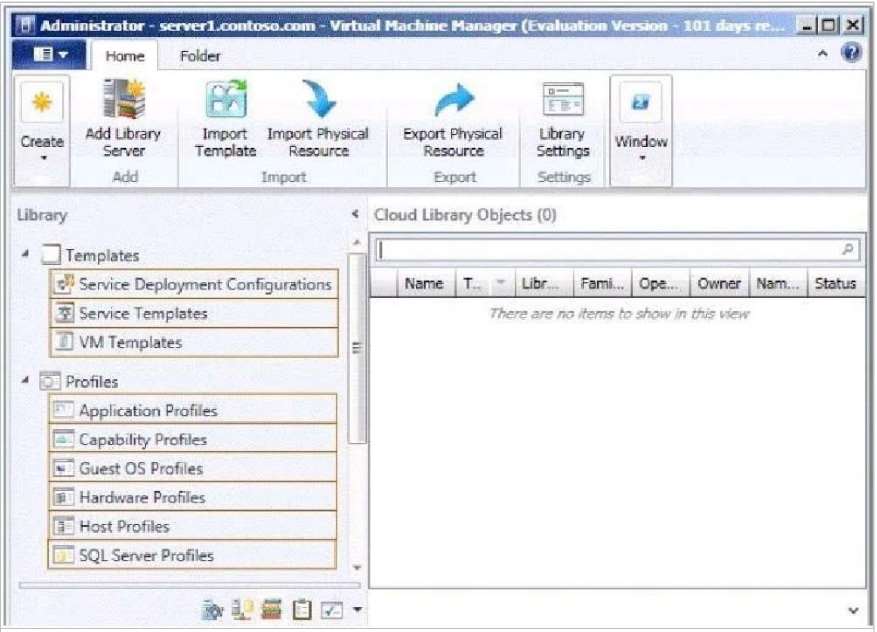
Task: Click the Service Templates node icon
Action: tap(65, 313)
